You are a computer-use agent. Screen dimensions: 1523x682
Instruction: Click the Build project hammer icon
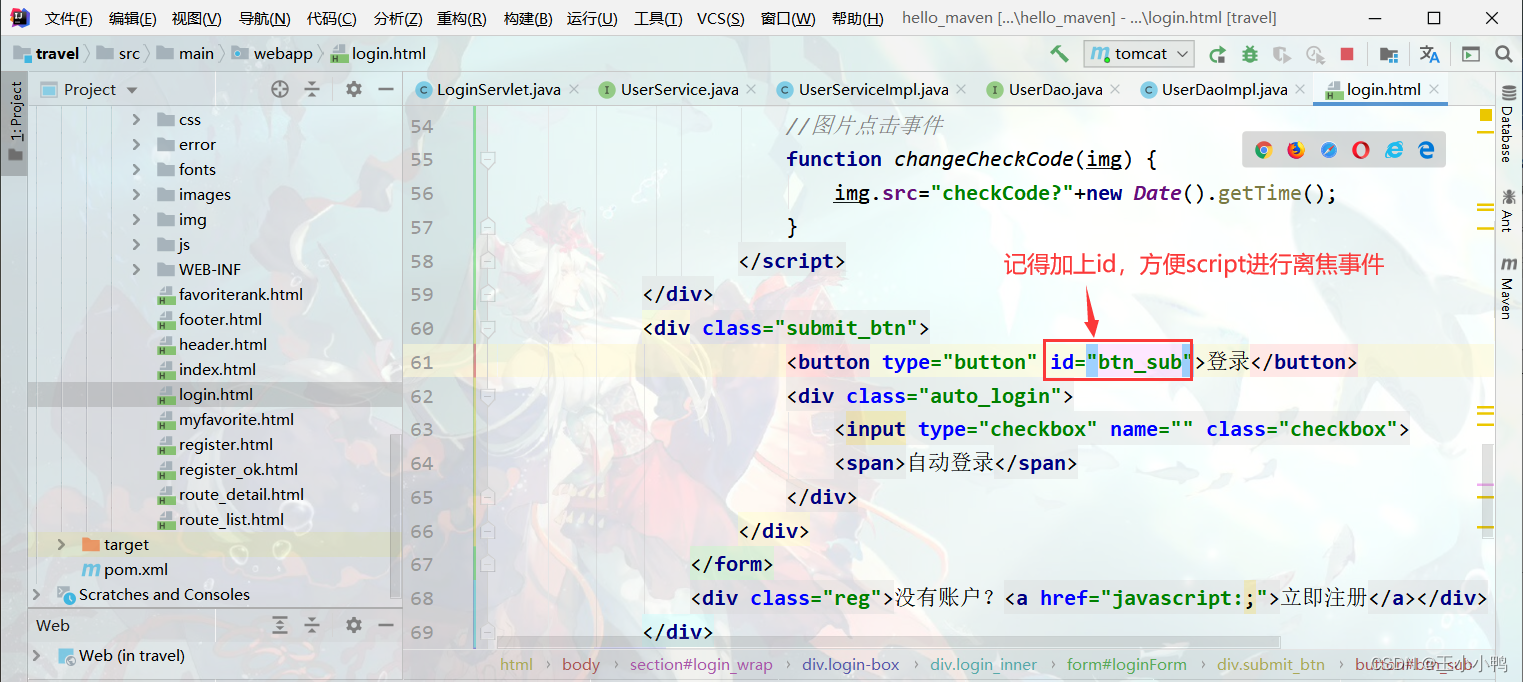click(1058, 54)
